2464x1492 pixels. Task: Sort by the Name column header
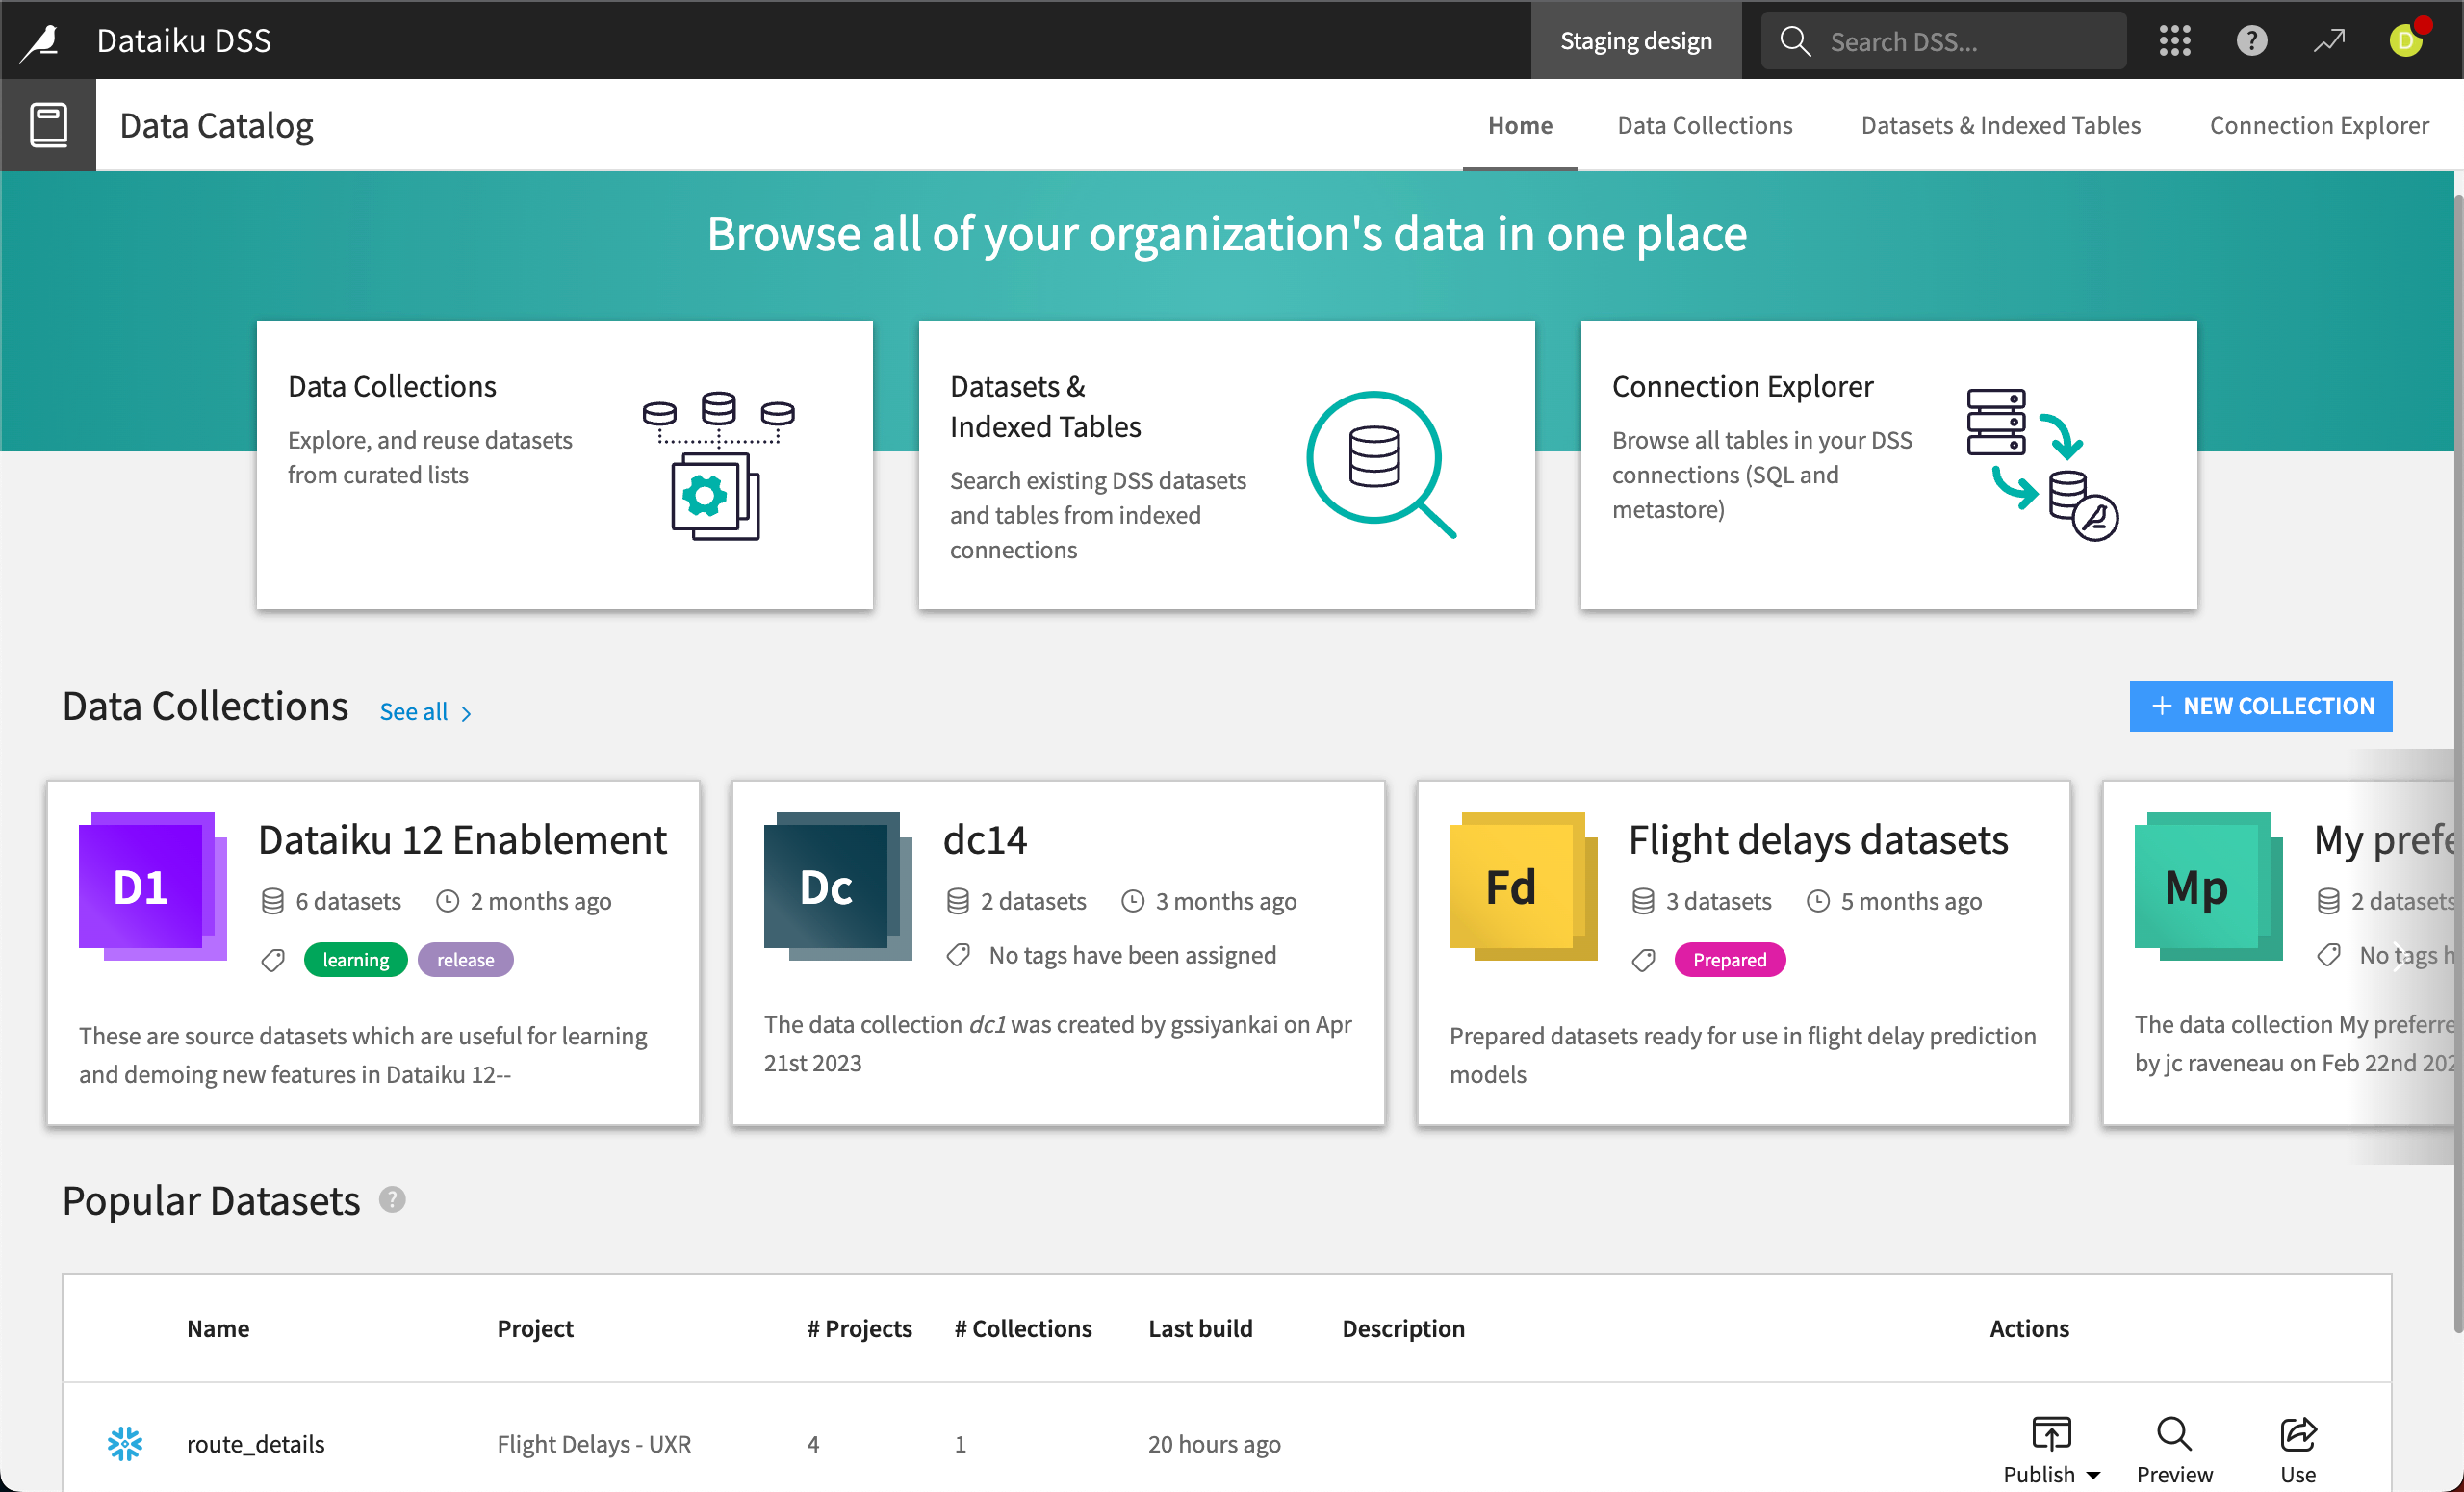(x=218, y=1328)
